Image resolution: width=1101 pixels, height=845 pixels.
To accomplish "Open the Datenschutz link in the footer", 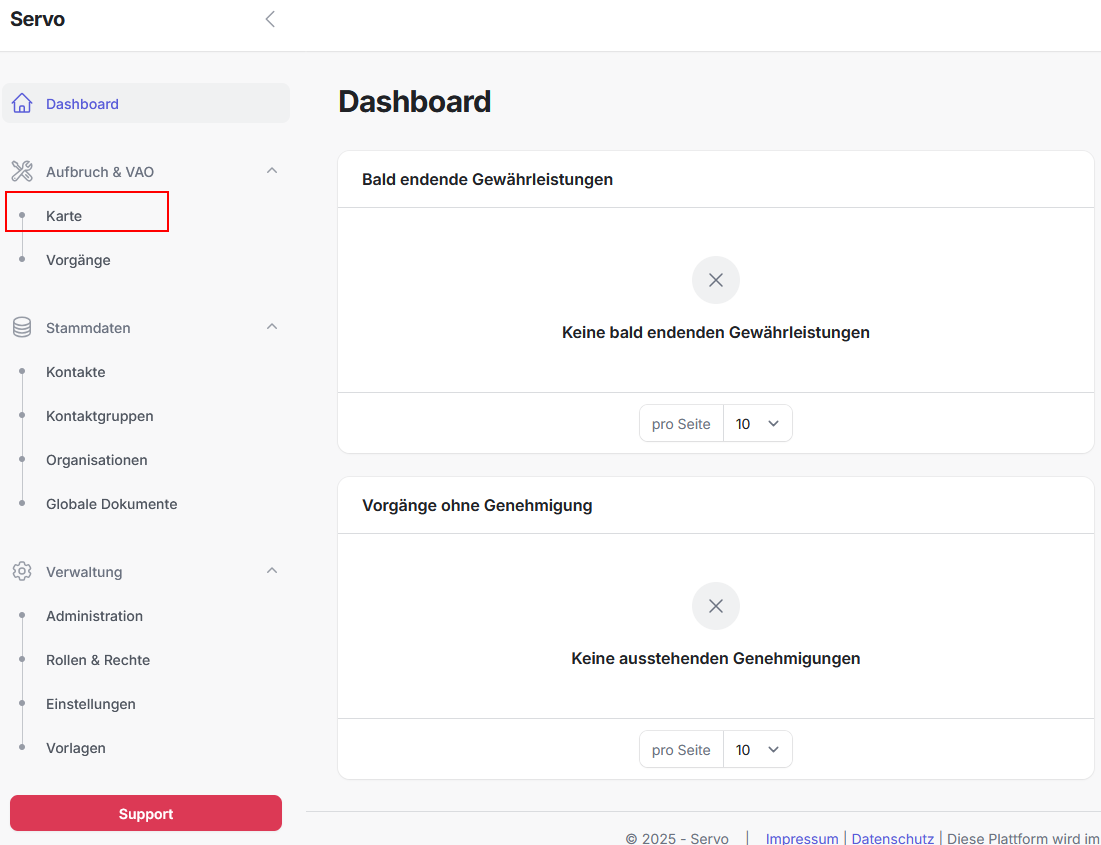I will click(892, 838).
